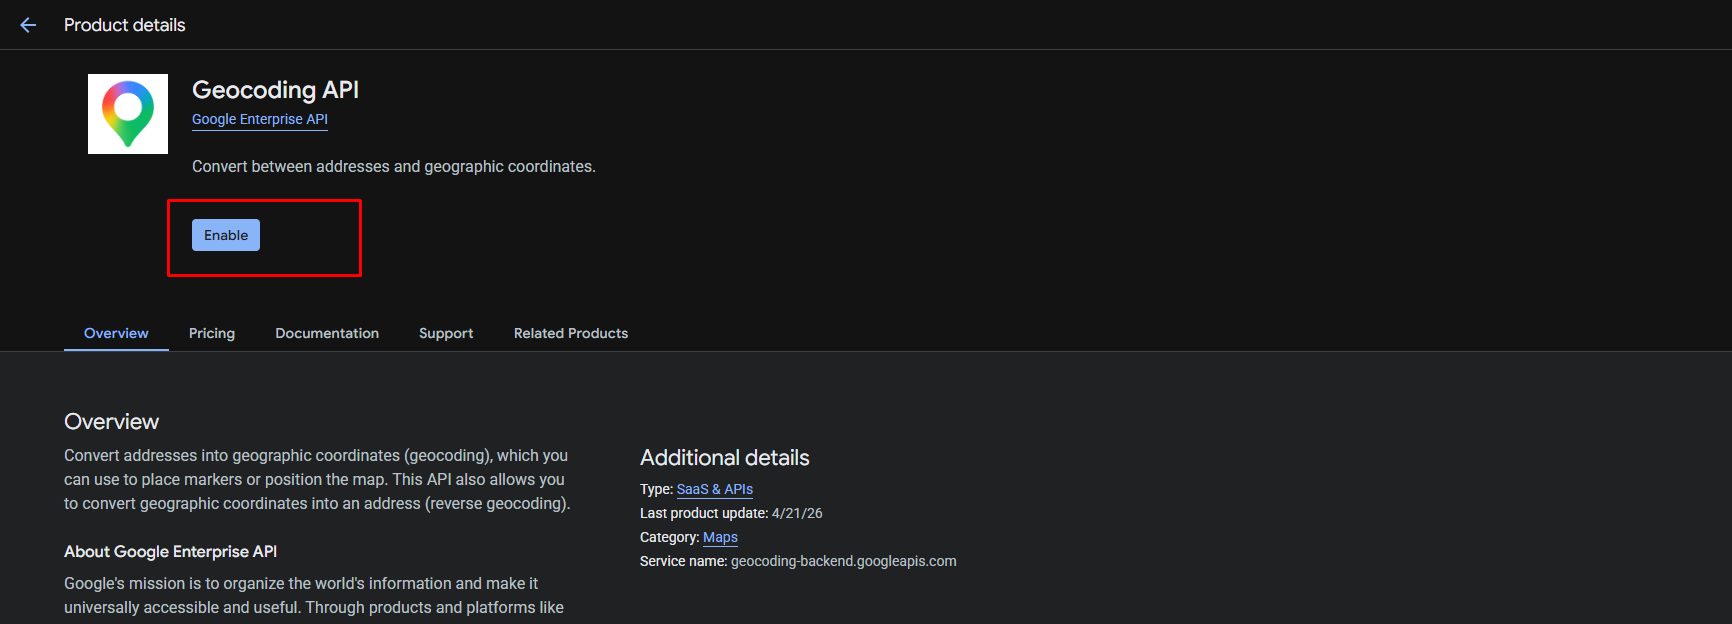
Task: View the Related Products tab
Action: (571, 333)
